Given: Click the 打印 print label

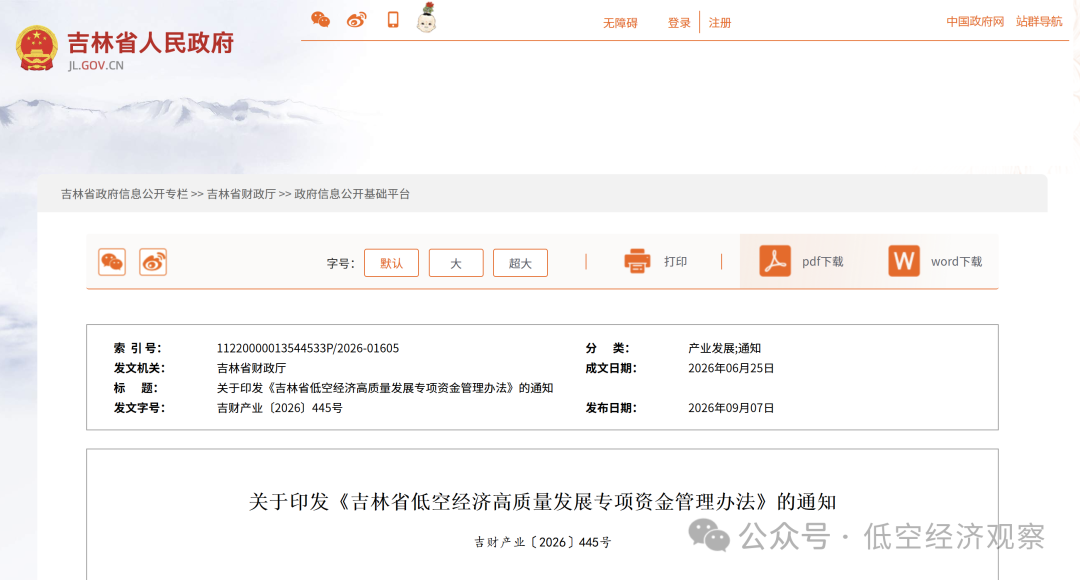Looking at the screenshot, I should point(675,262).
